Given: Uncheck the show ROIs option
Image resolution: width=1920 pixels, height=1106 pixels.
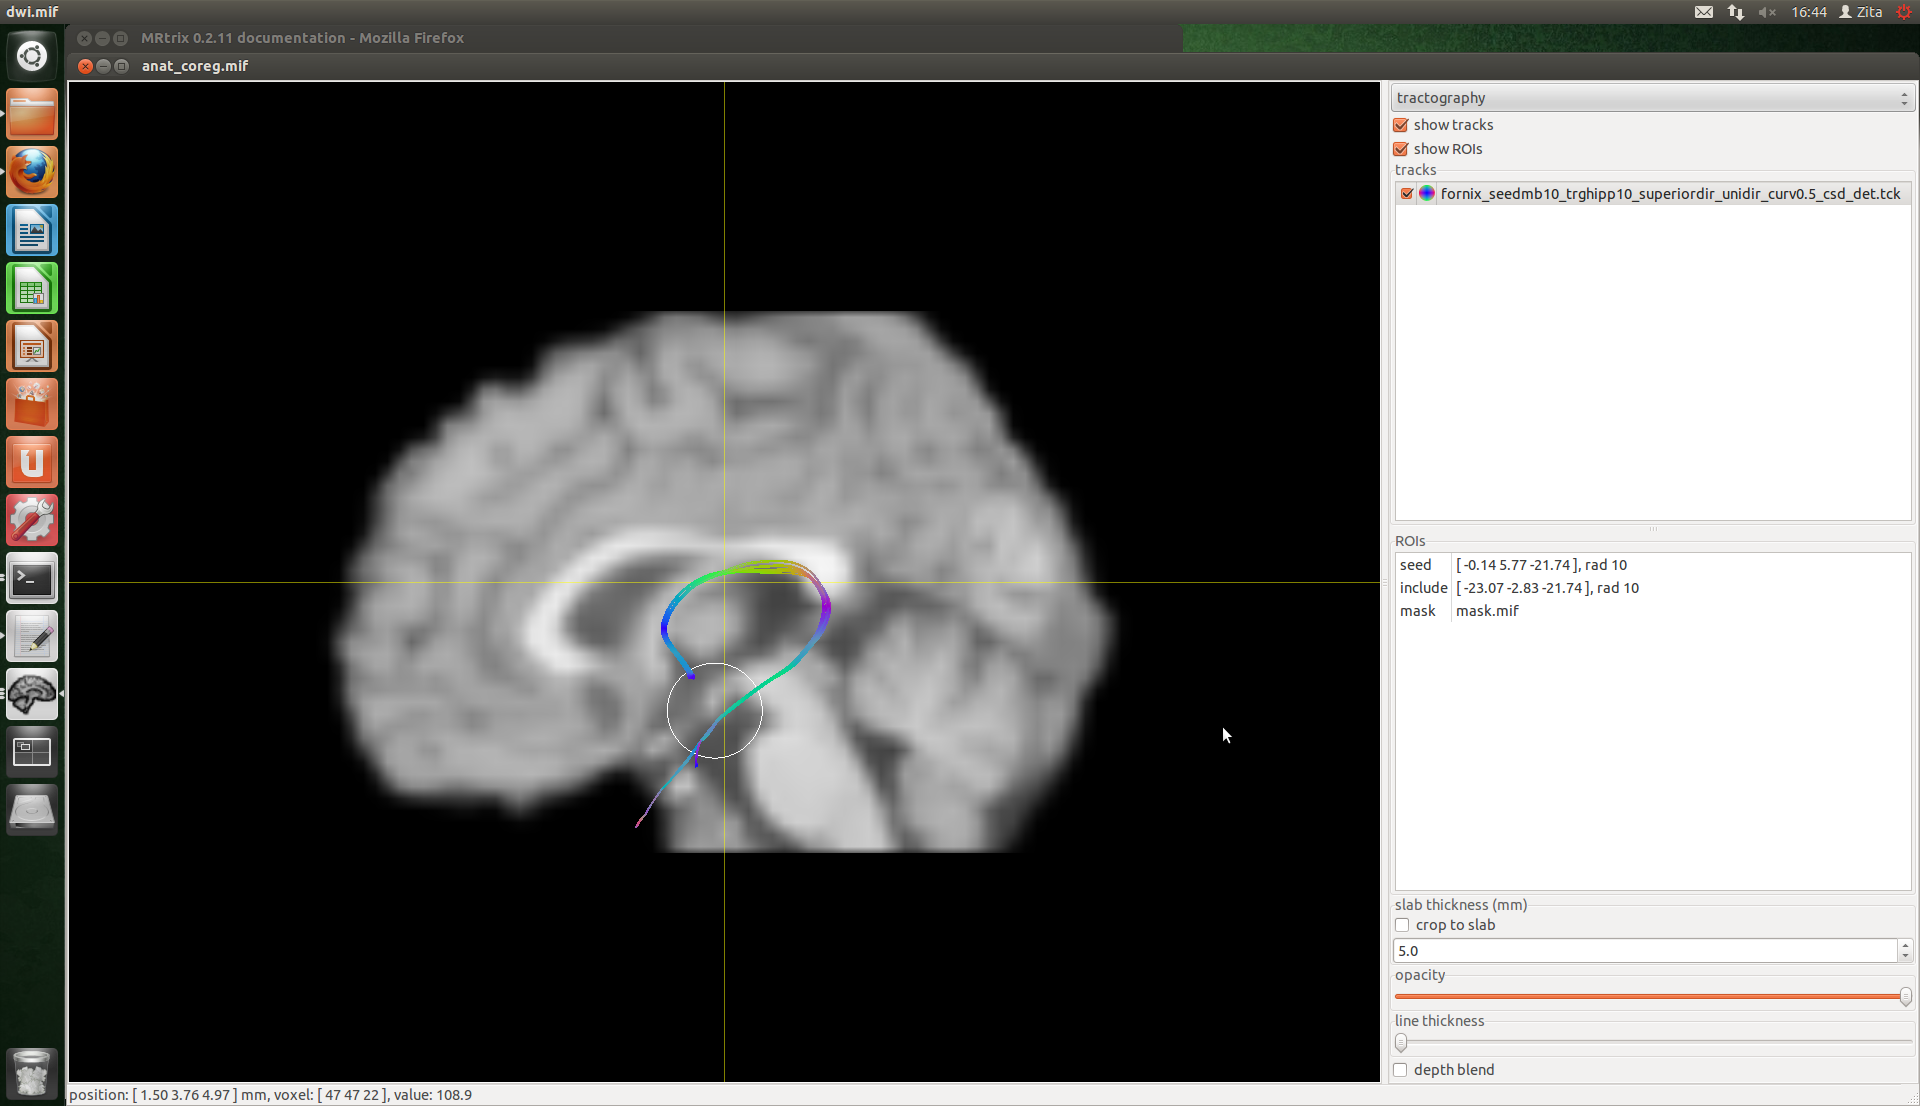Looking at the screenshot, I should pyautogui.click(x=1401, y=149).
